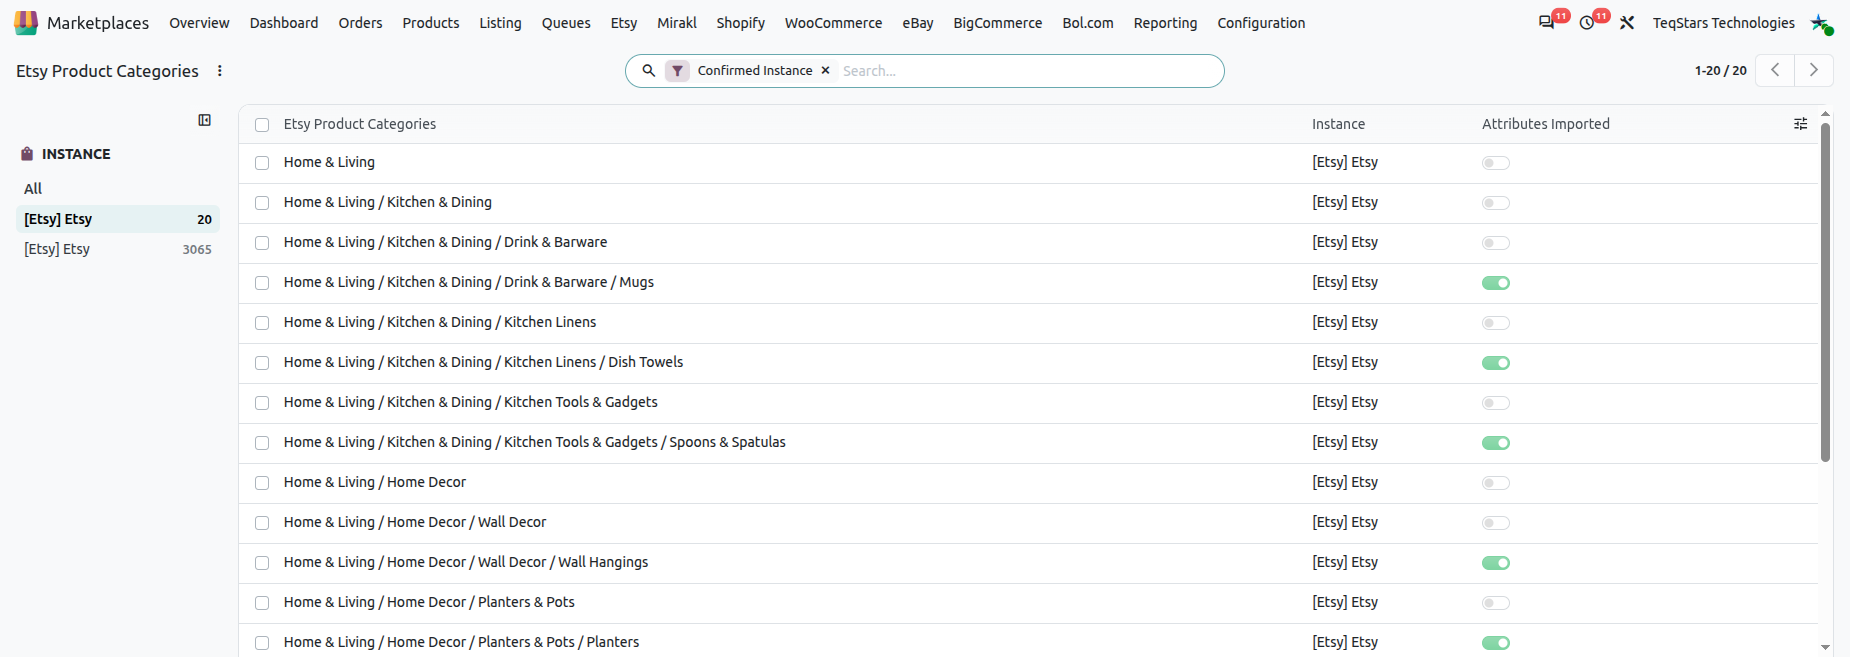
Task: Open the Bol.com menu
Action: point(1088,23)
